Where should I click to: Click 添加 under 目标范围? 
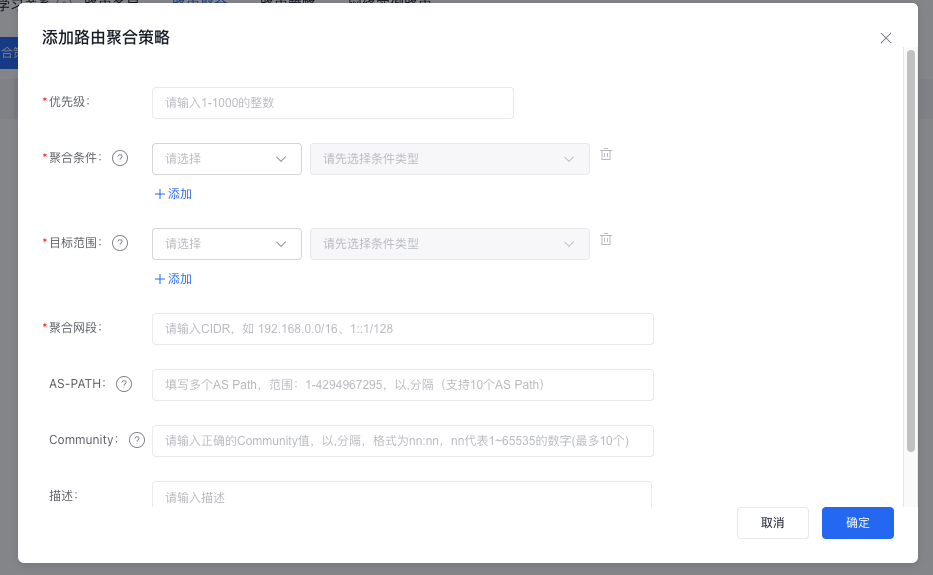(x=173, y=279)
